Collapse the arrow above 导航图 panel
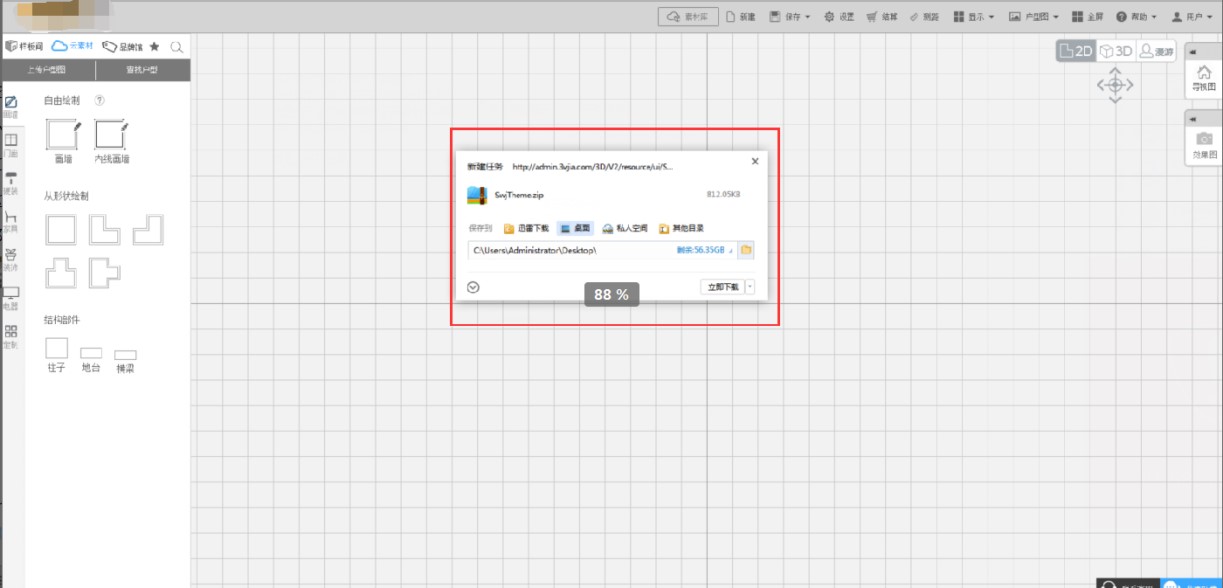 point(1194,52)
